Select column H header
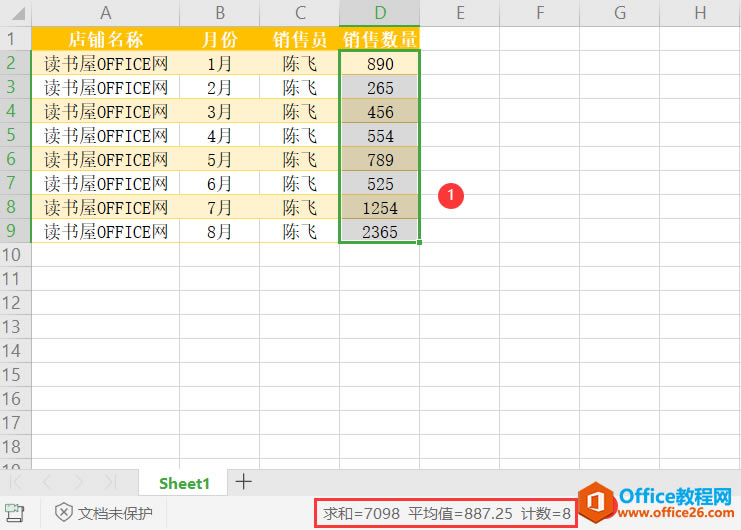 click(700, 13)
